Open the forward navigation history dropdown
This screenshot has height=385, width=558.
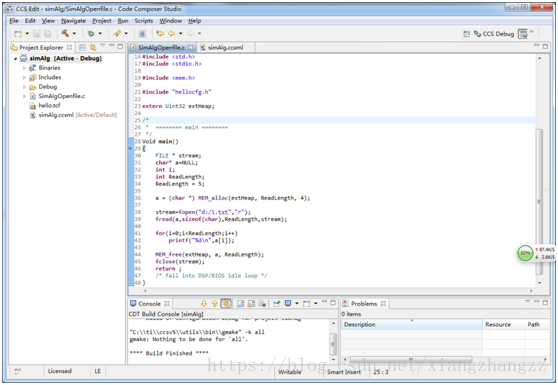[199, 33]
